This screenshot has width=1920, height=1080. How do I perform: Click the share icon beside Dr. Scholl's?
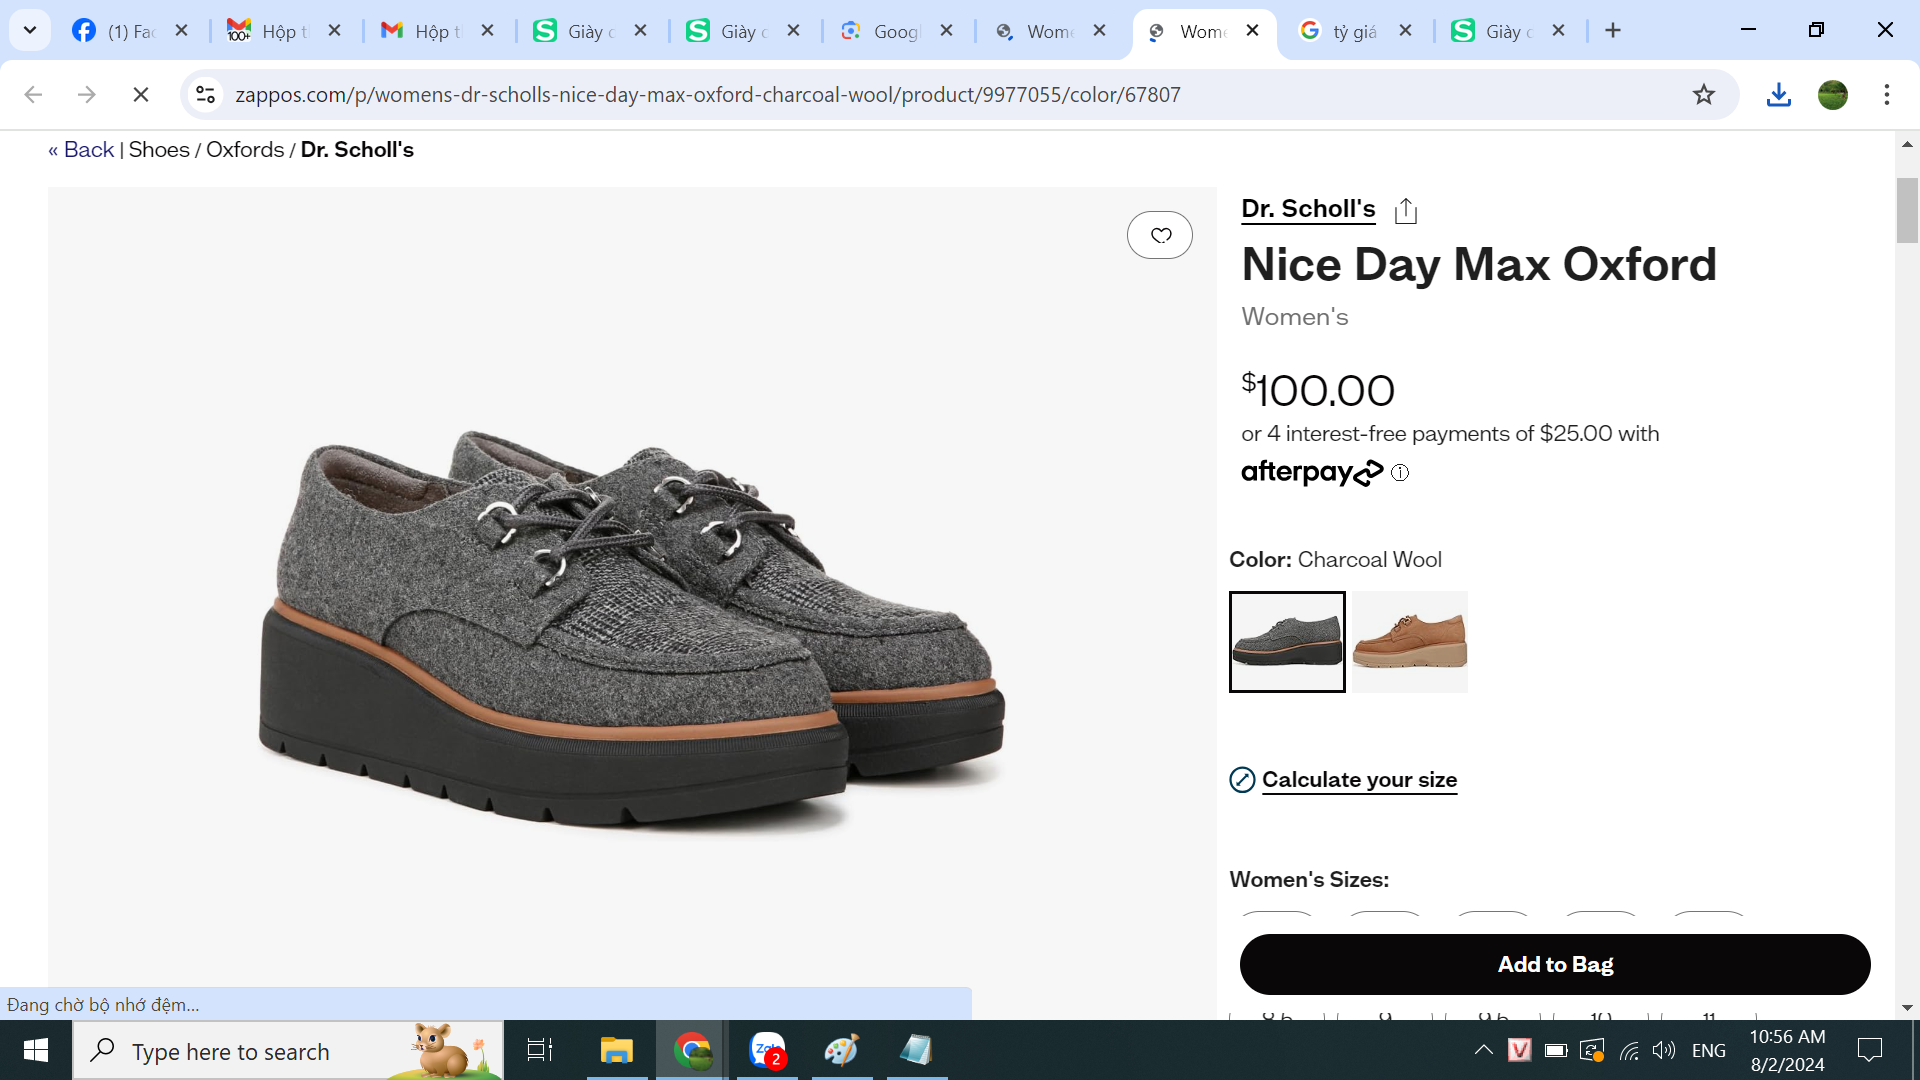(x=1406, y=210)
